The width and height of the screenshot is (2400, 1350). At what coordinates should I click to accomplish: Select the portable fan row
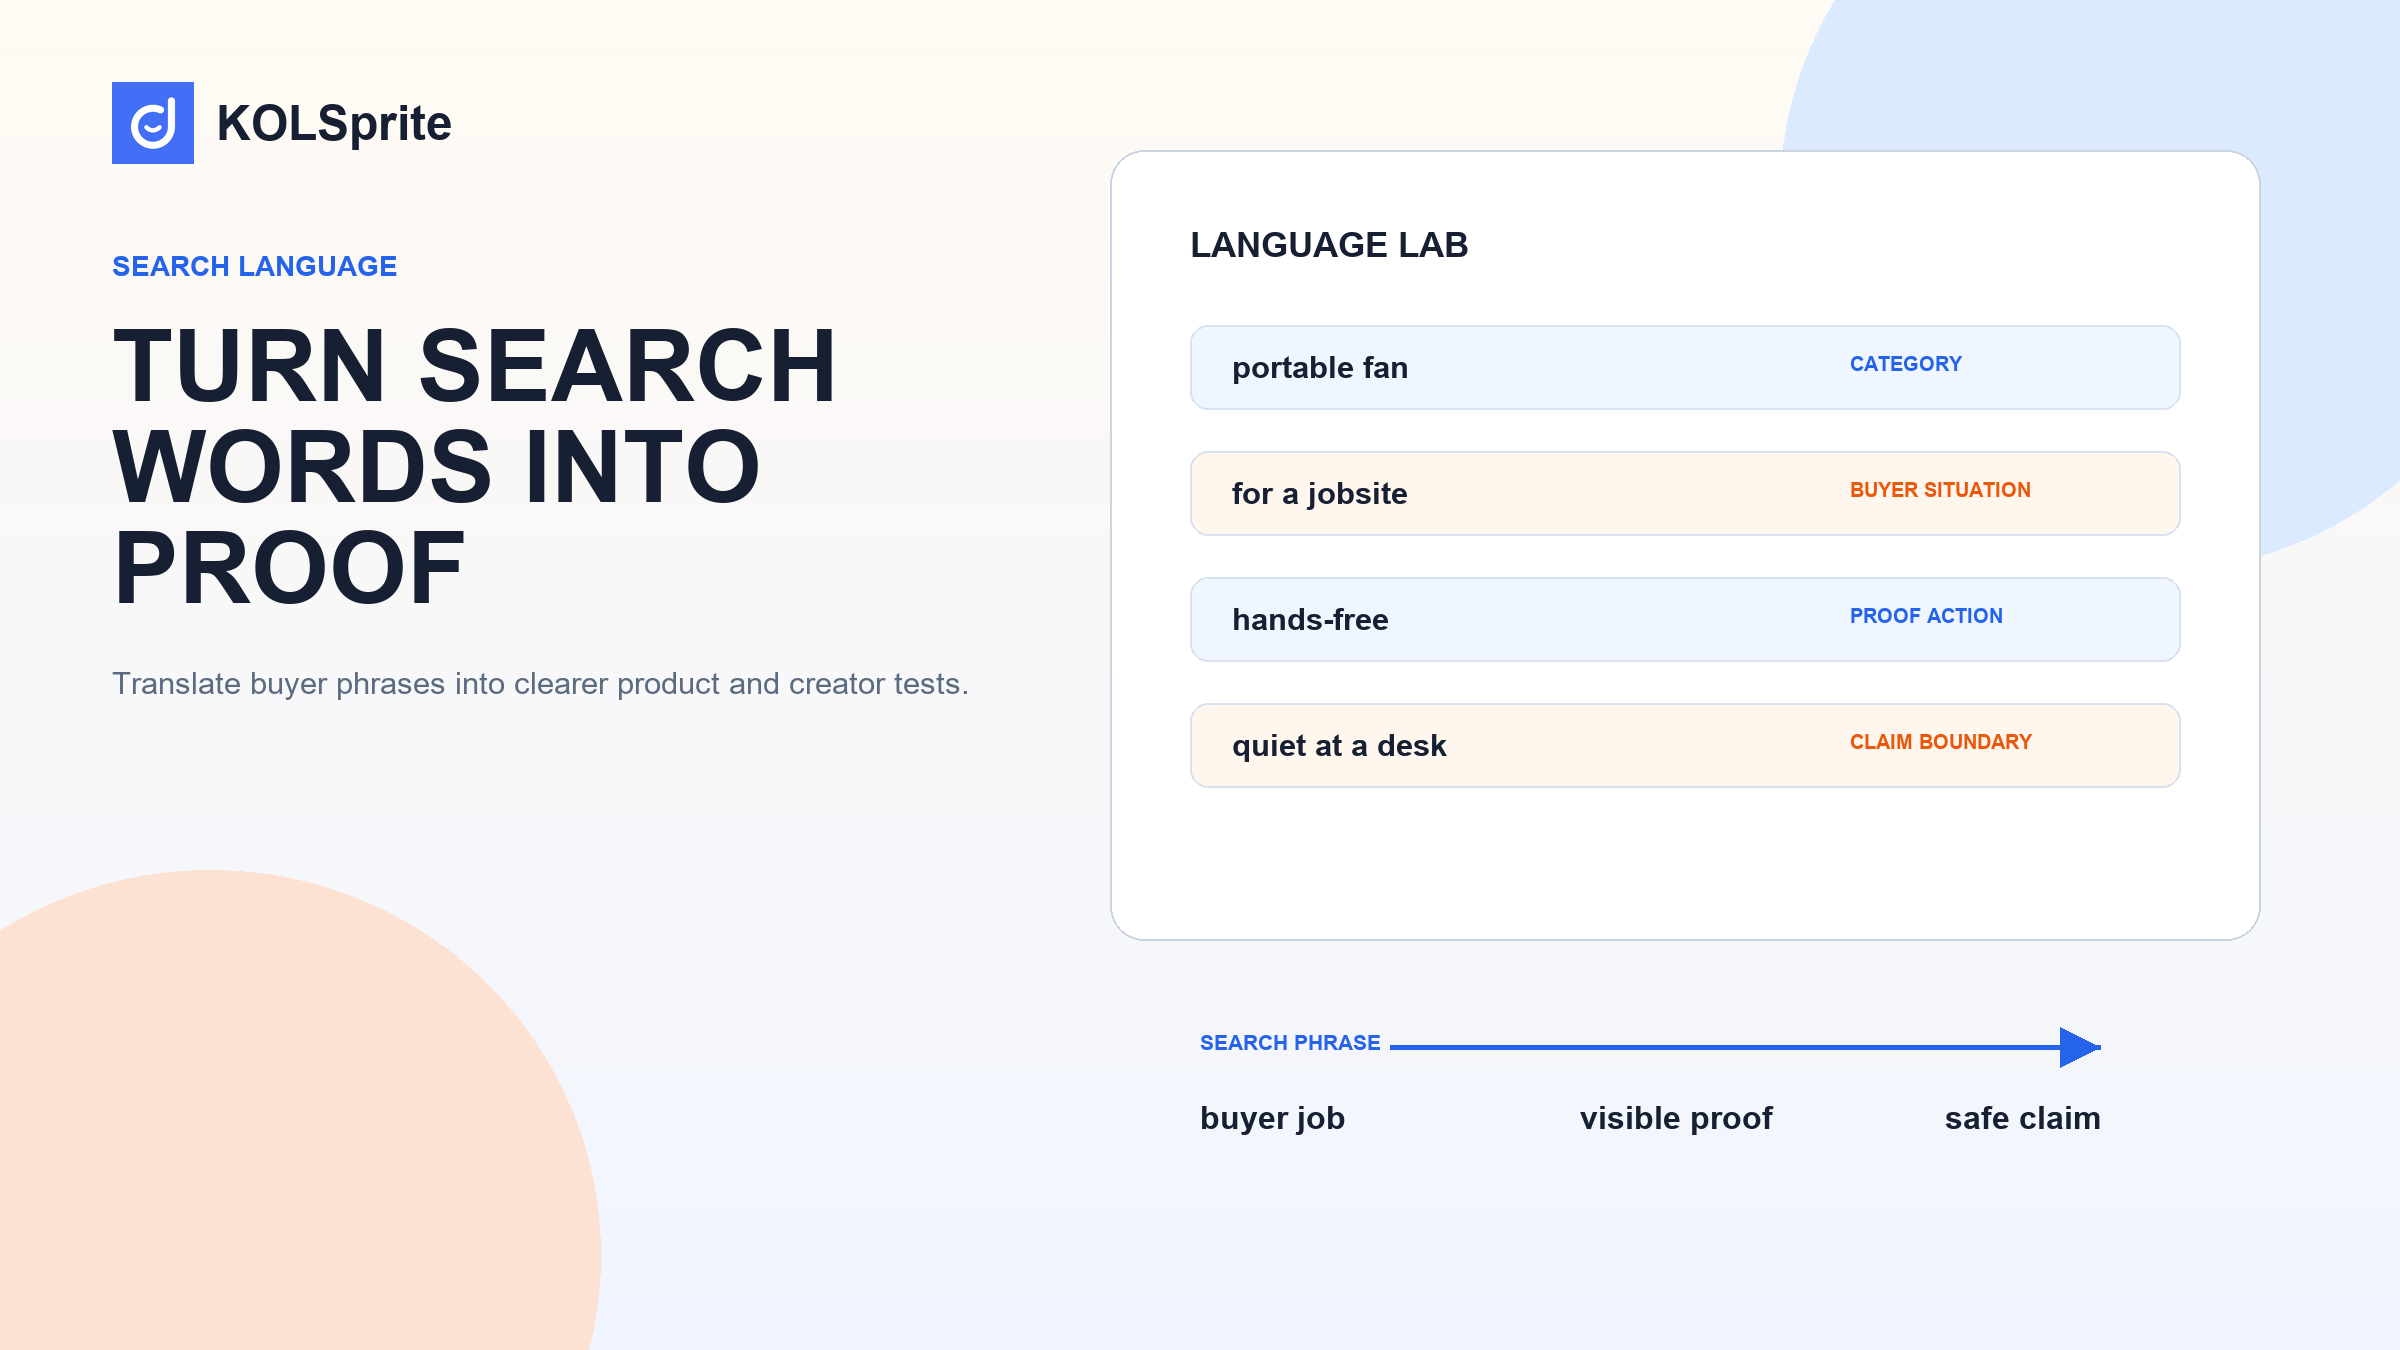click(x=1685, y=367)
